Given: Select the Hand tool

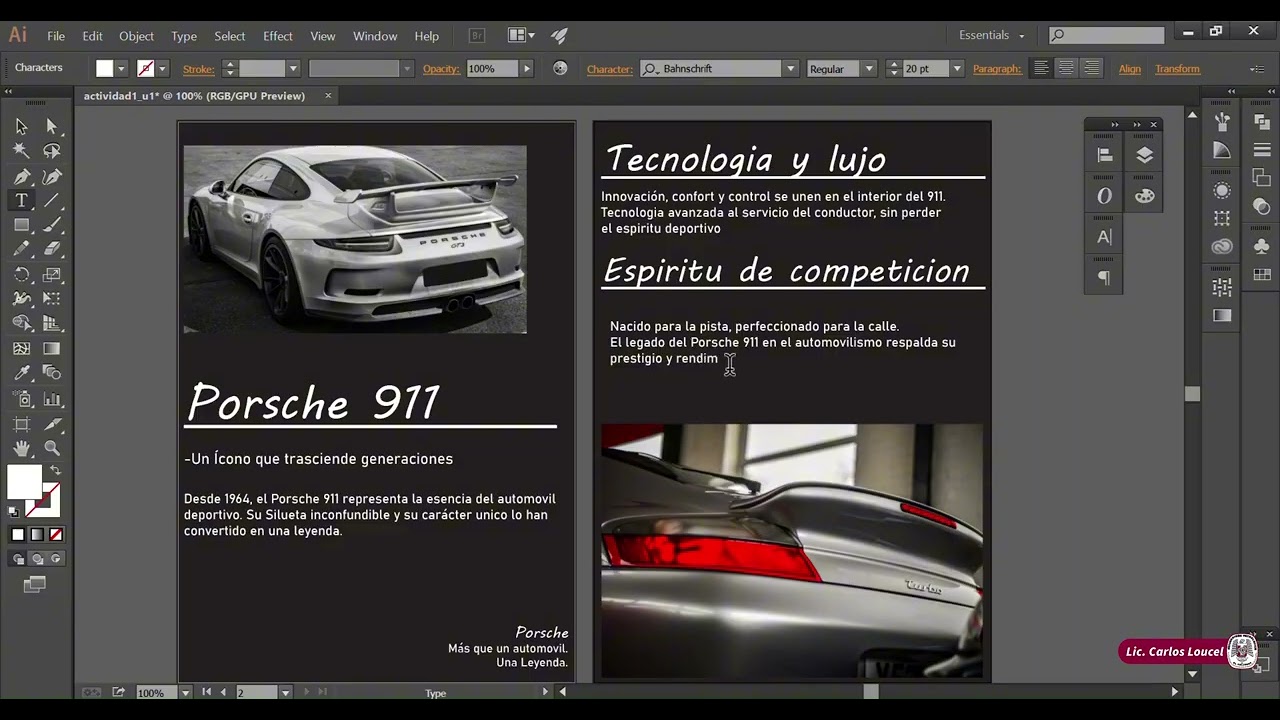Looking at the screenshot, I should [x=21, y=448].
